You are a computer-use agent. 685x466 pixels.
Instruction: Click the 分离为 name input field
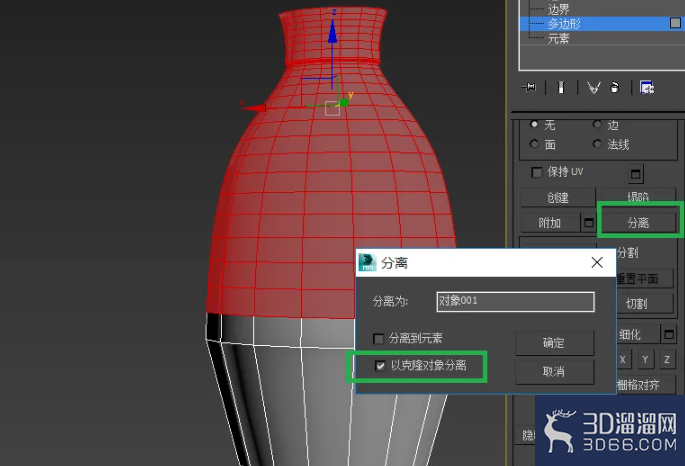[515, 302]
